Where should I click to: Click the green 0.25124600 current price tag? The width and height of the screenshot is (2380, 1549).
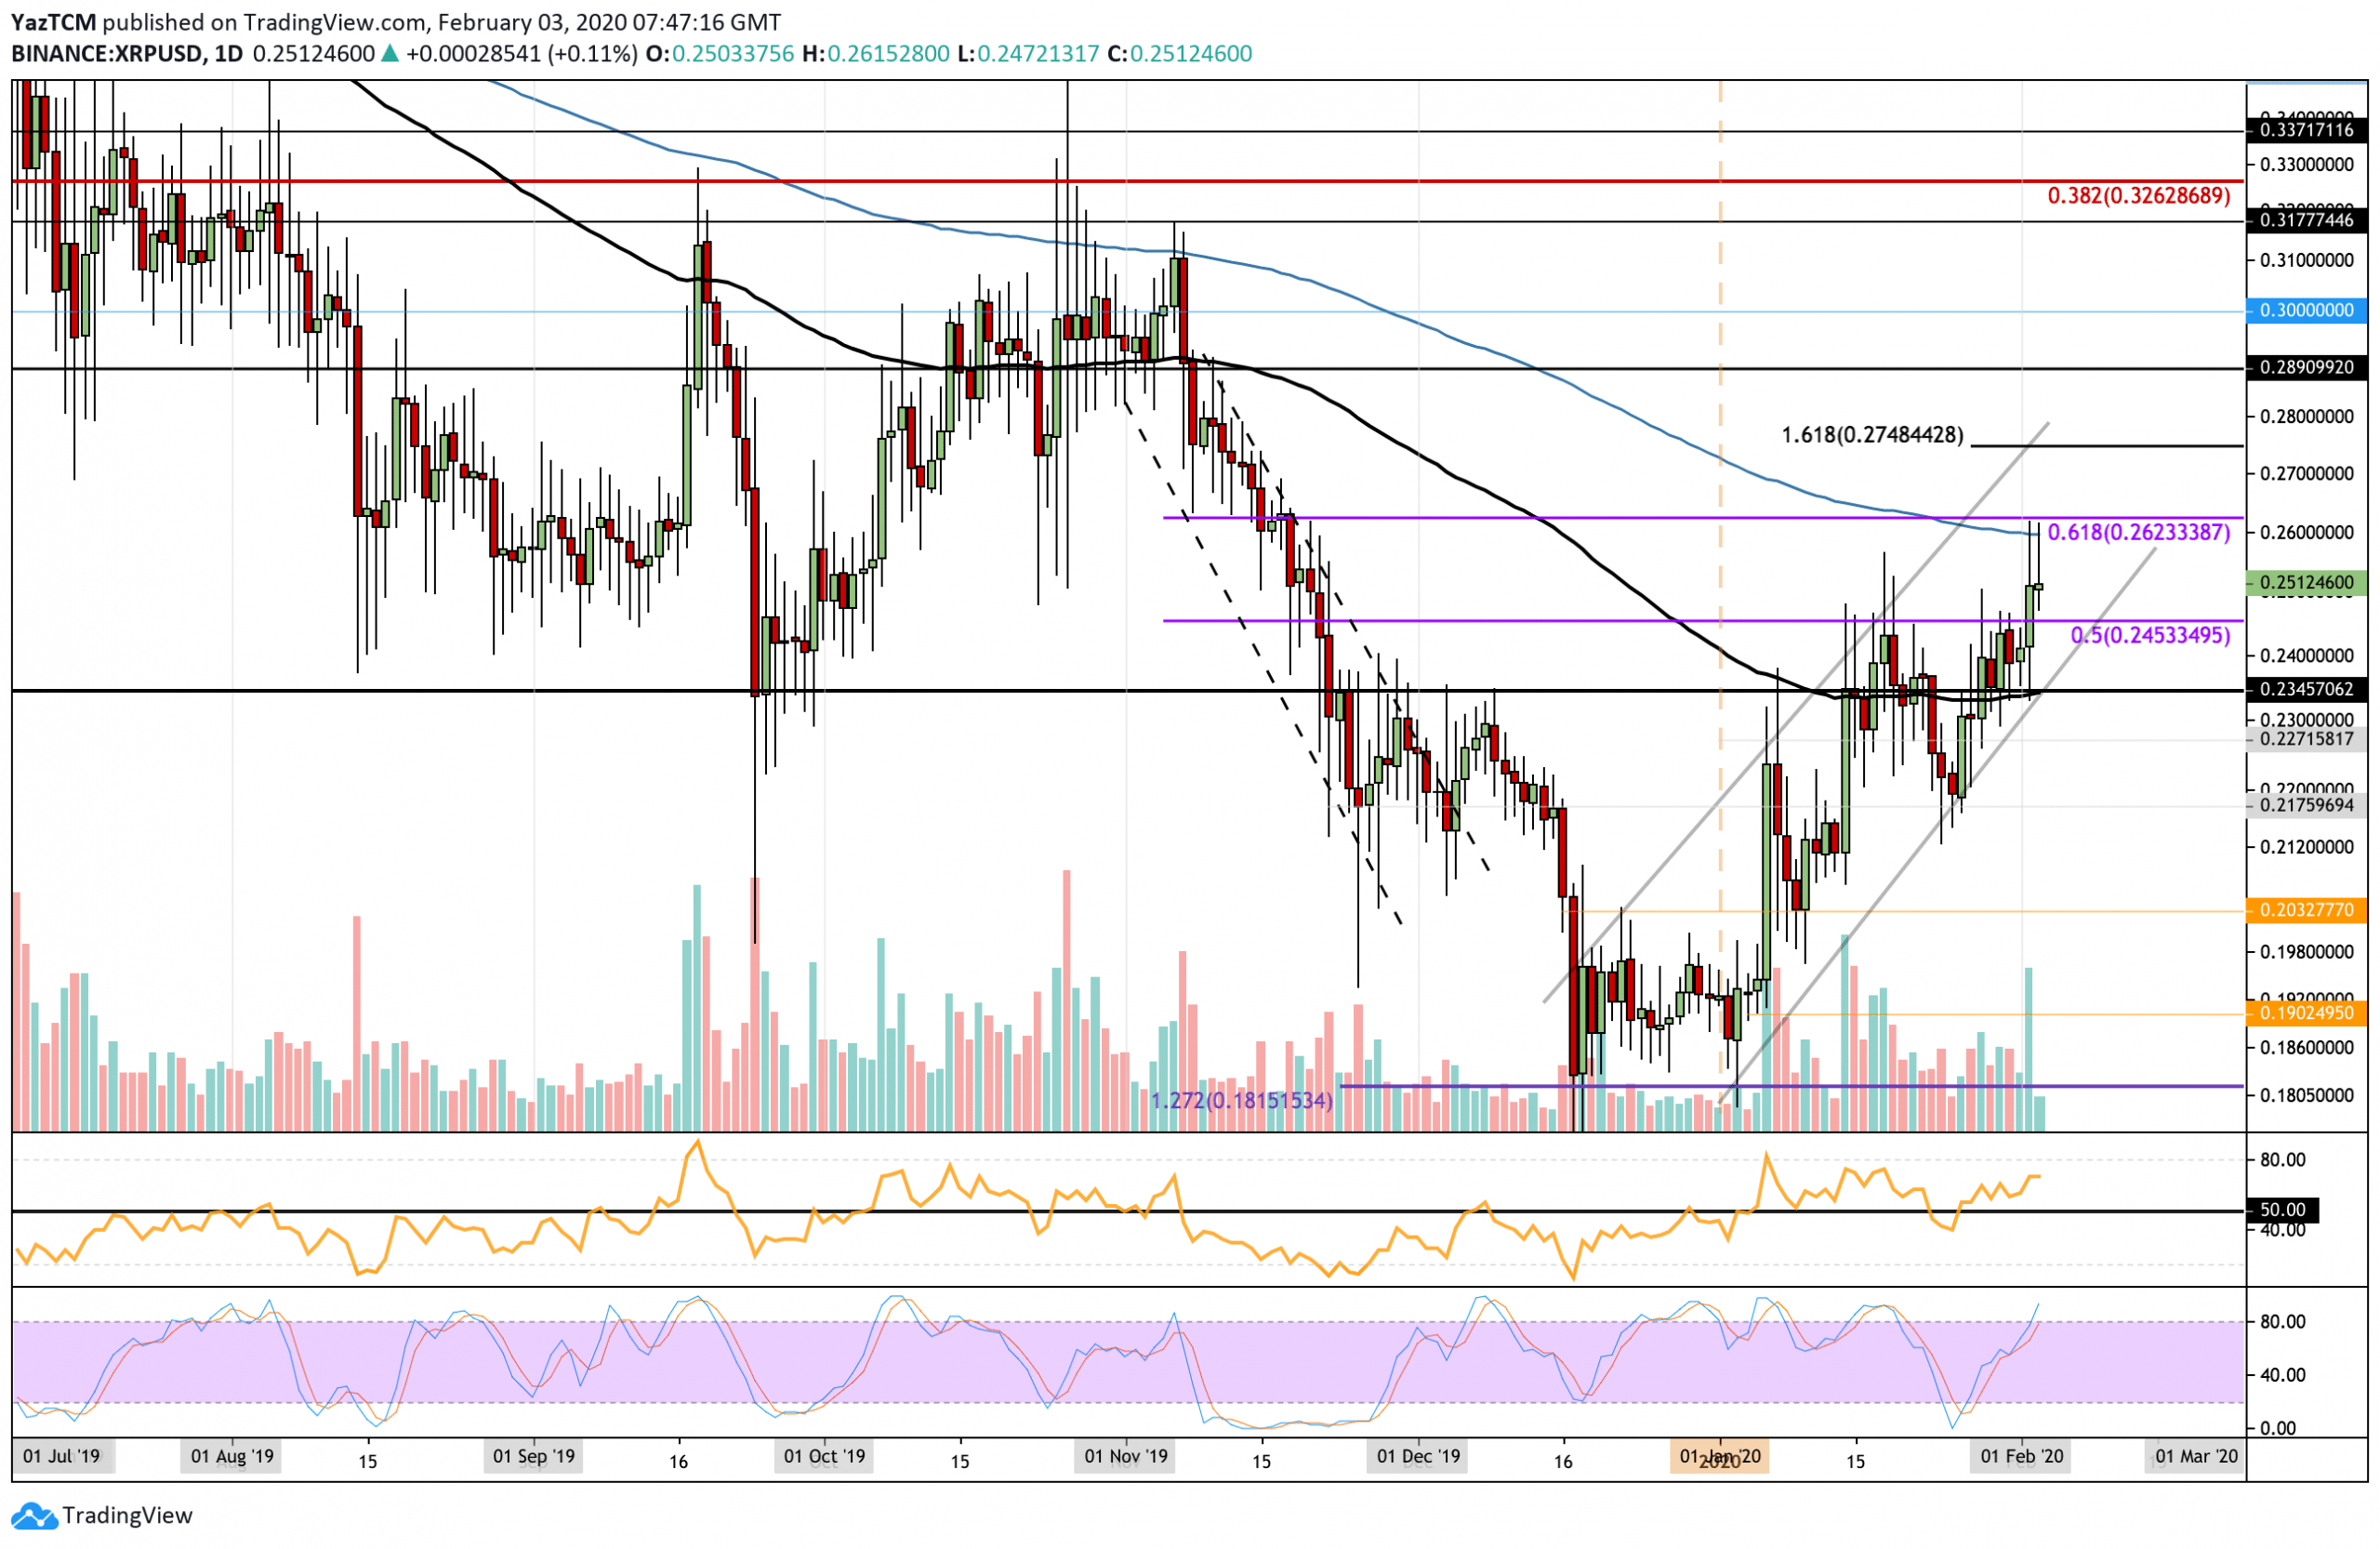click(x=2306, y=583)
